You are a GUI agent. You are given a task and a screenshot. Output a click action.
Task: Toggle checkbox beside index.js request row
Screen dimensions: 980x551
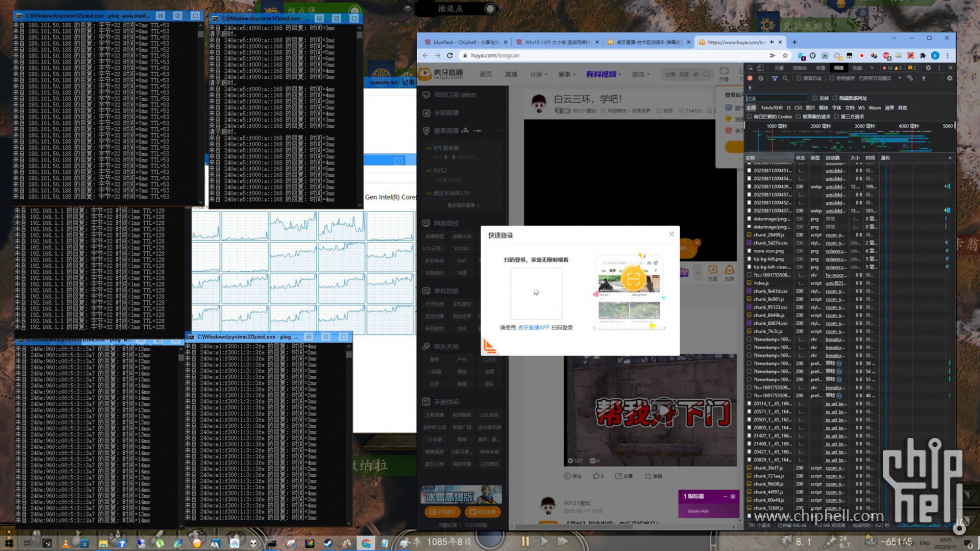pyautogui.click(x=749, y=283)
